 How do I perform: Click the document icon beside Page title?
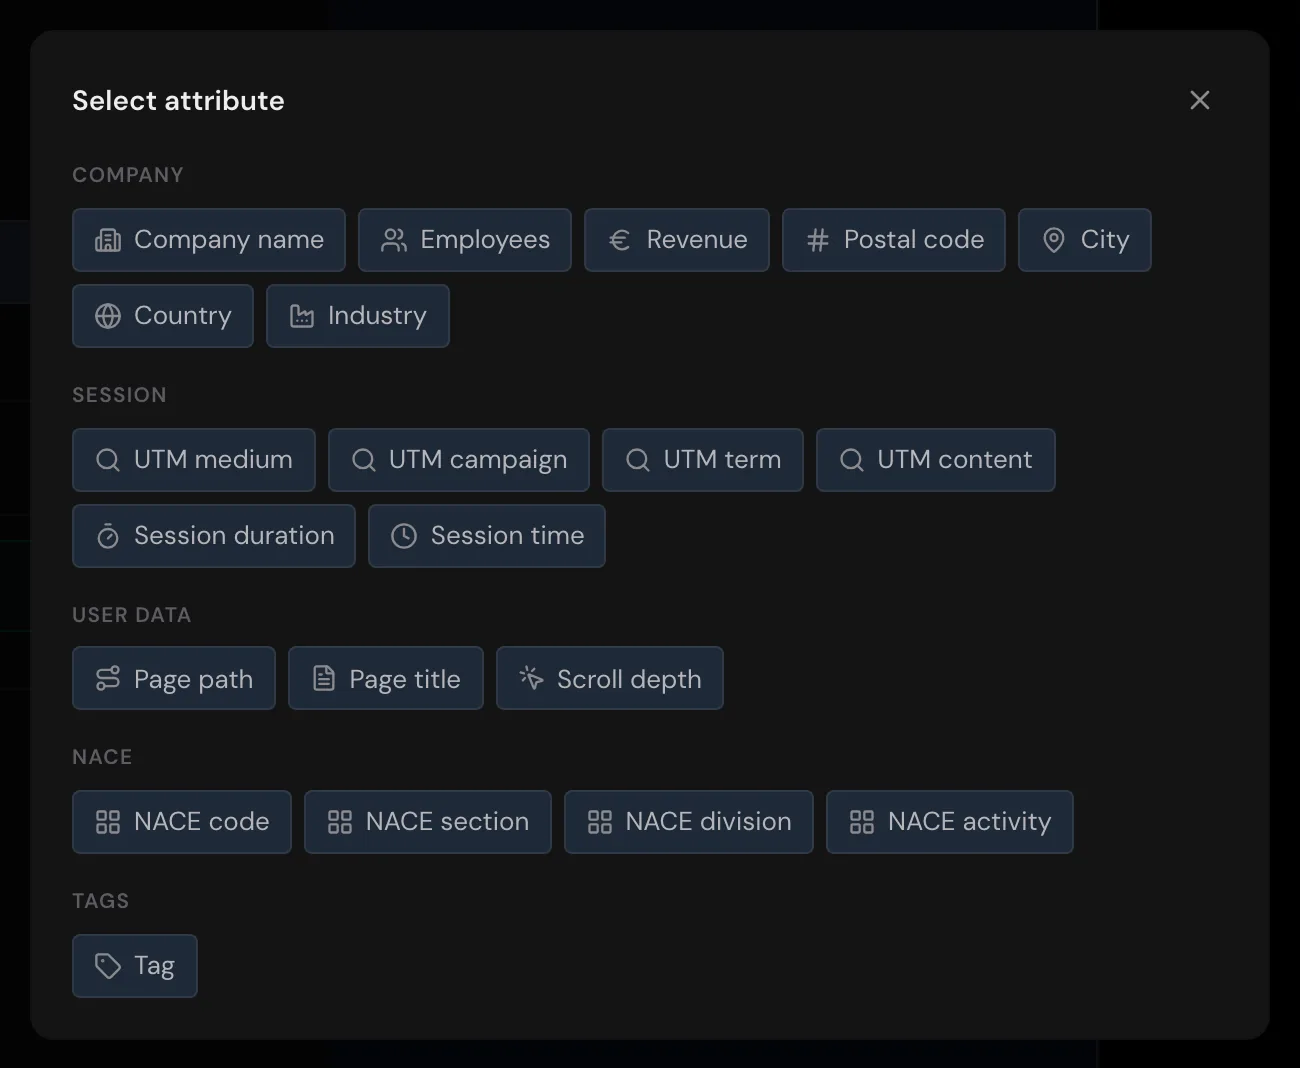tap(324, 678)
